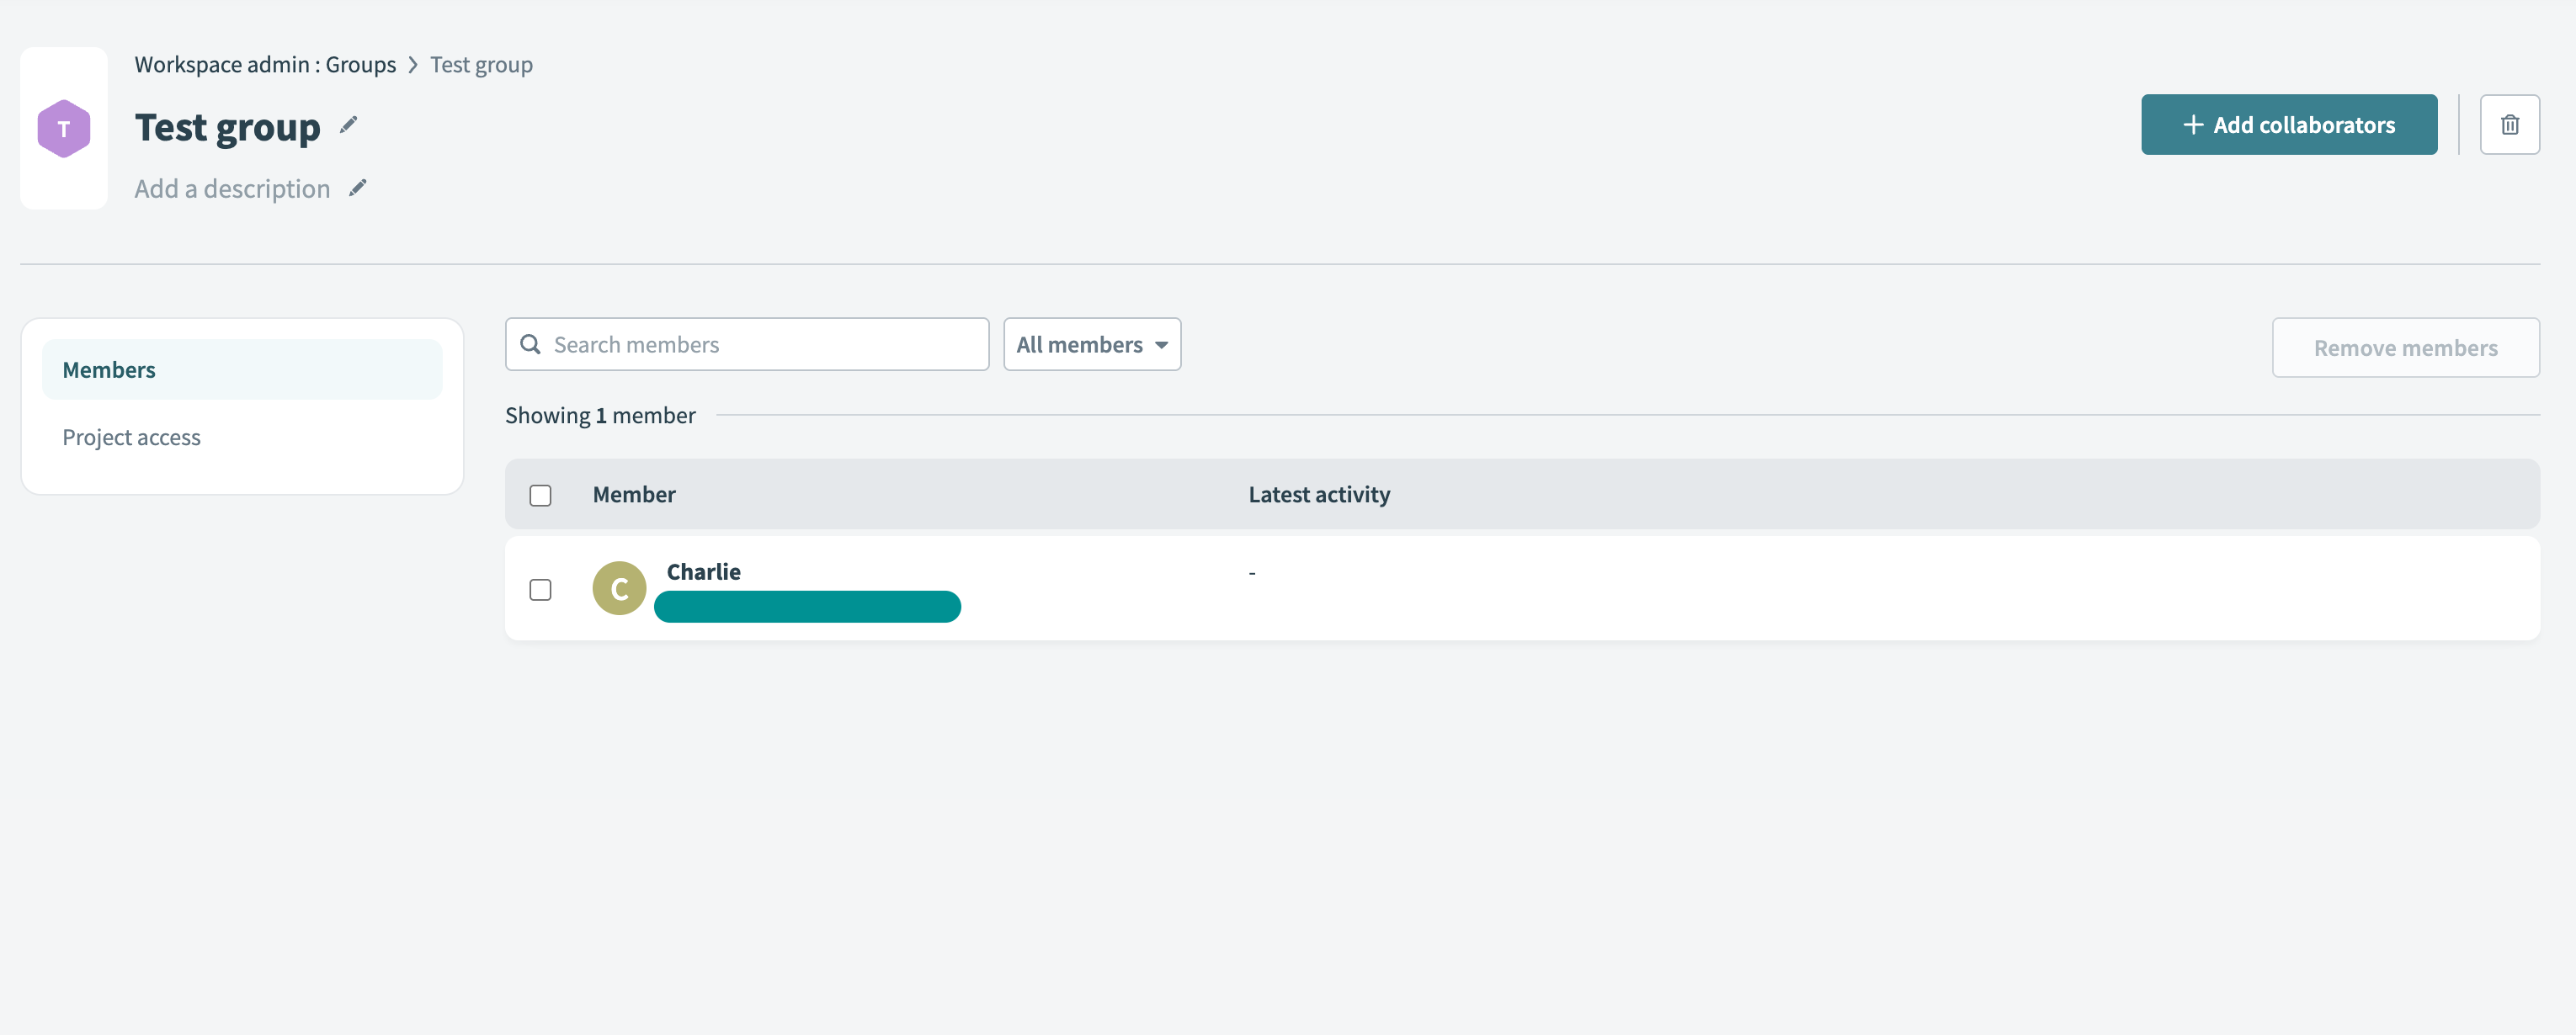Go to Workspace admin : Groups breadcrumb
Viewport: 2576px width, 1035px height.
(x=265, y=65)
